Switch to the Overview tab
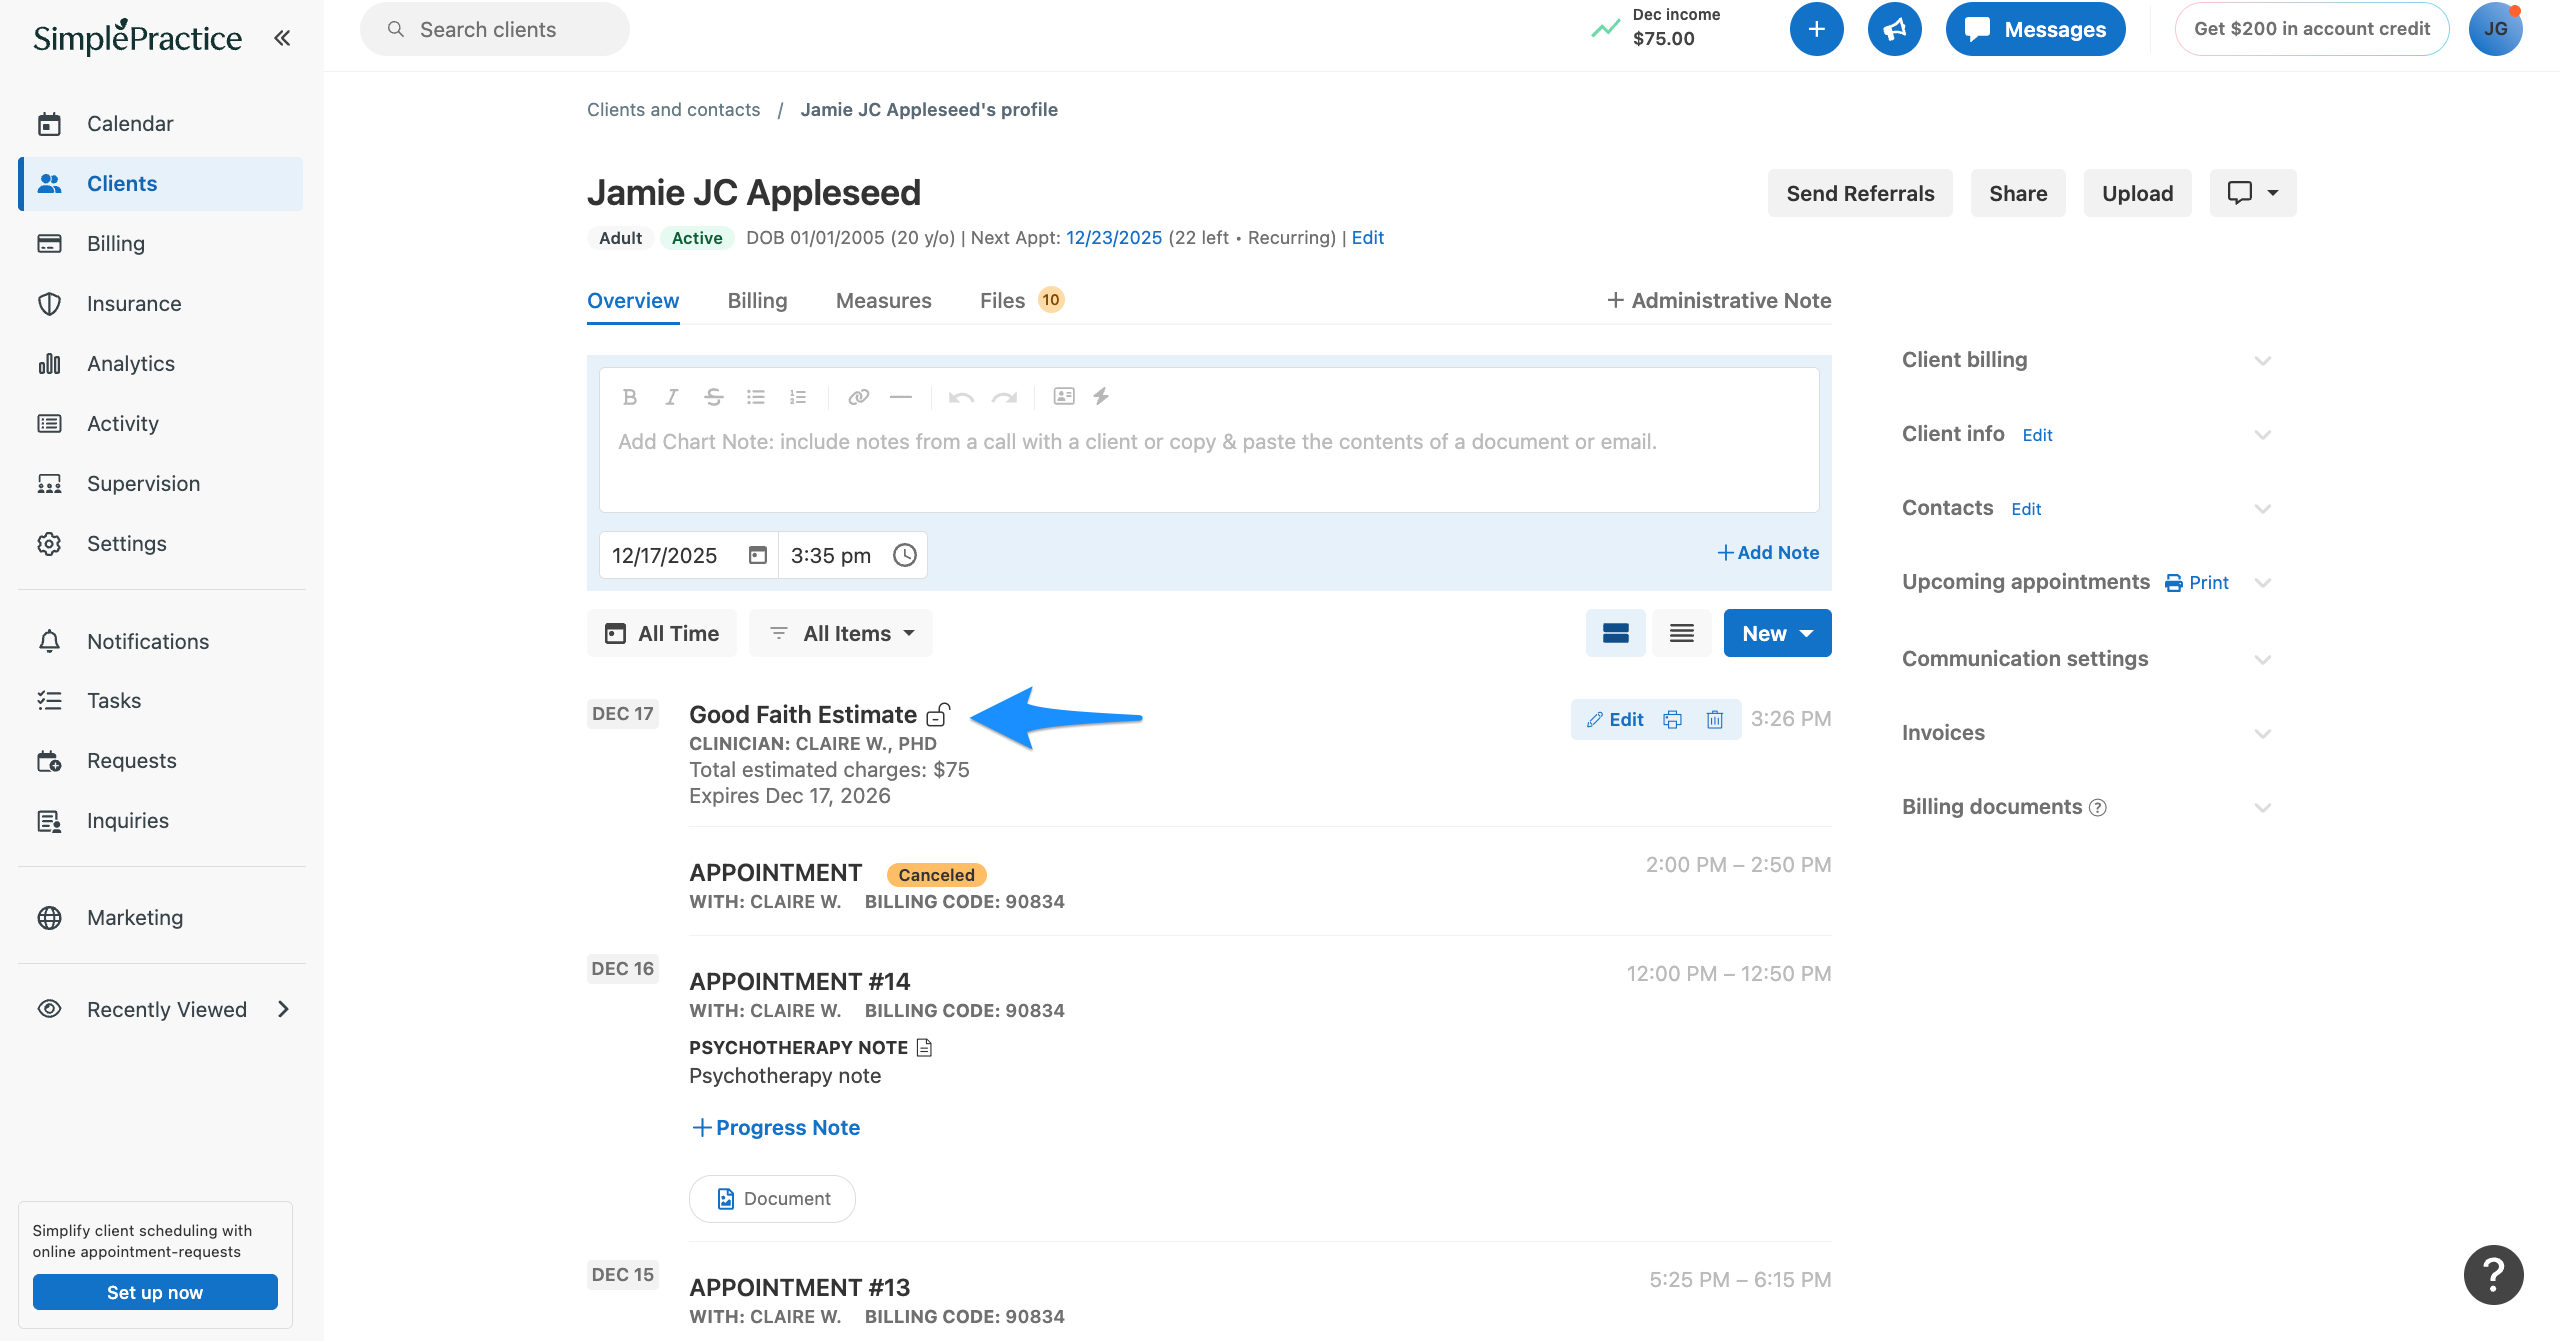2560x1341 pixels. [633, 301]
